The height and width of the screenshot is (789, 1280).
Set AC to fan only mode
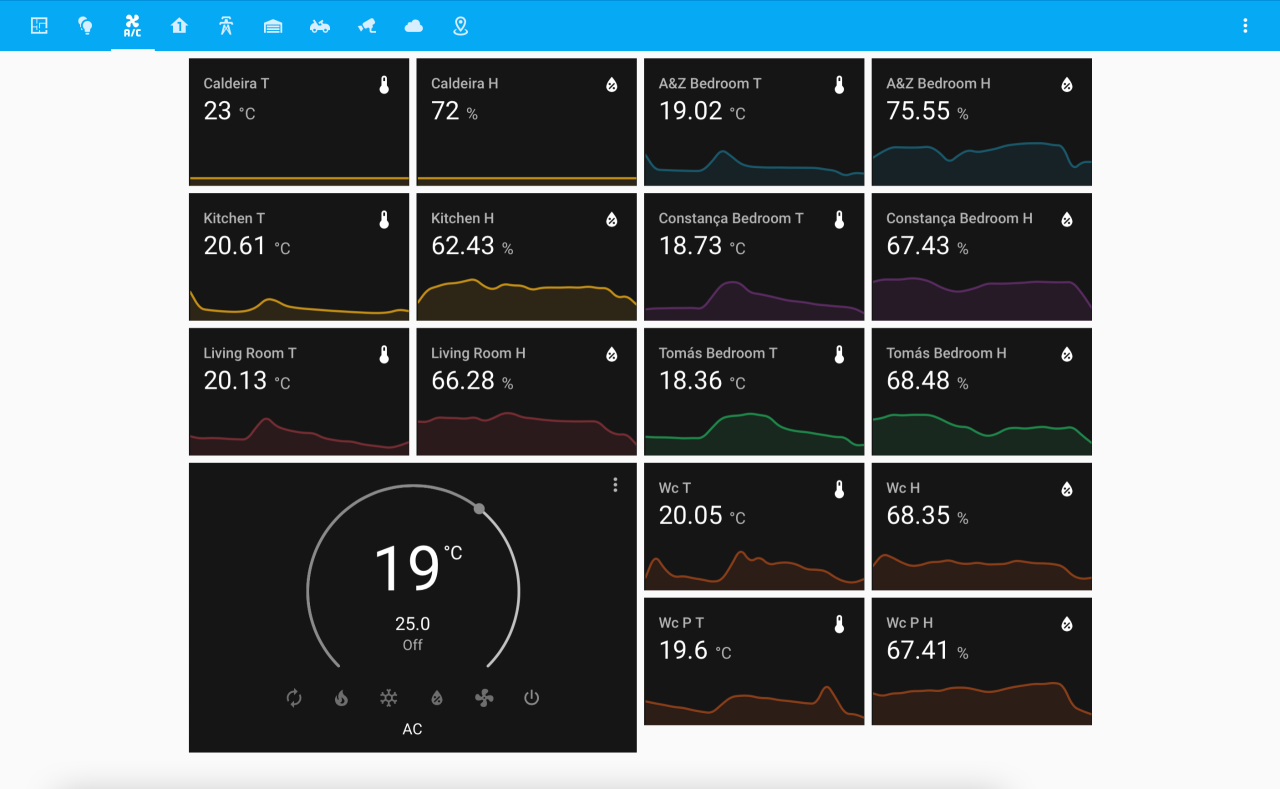coord(484,698)
